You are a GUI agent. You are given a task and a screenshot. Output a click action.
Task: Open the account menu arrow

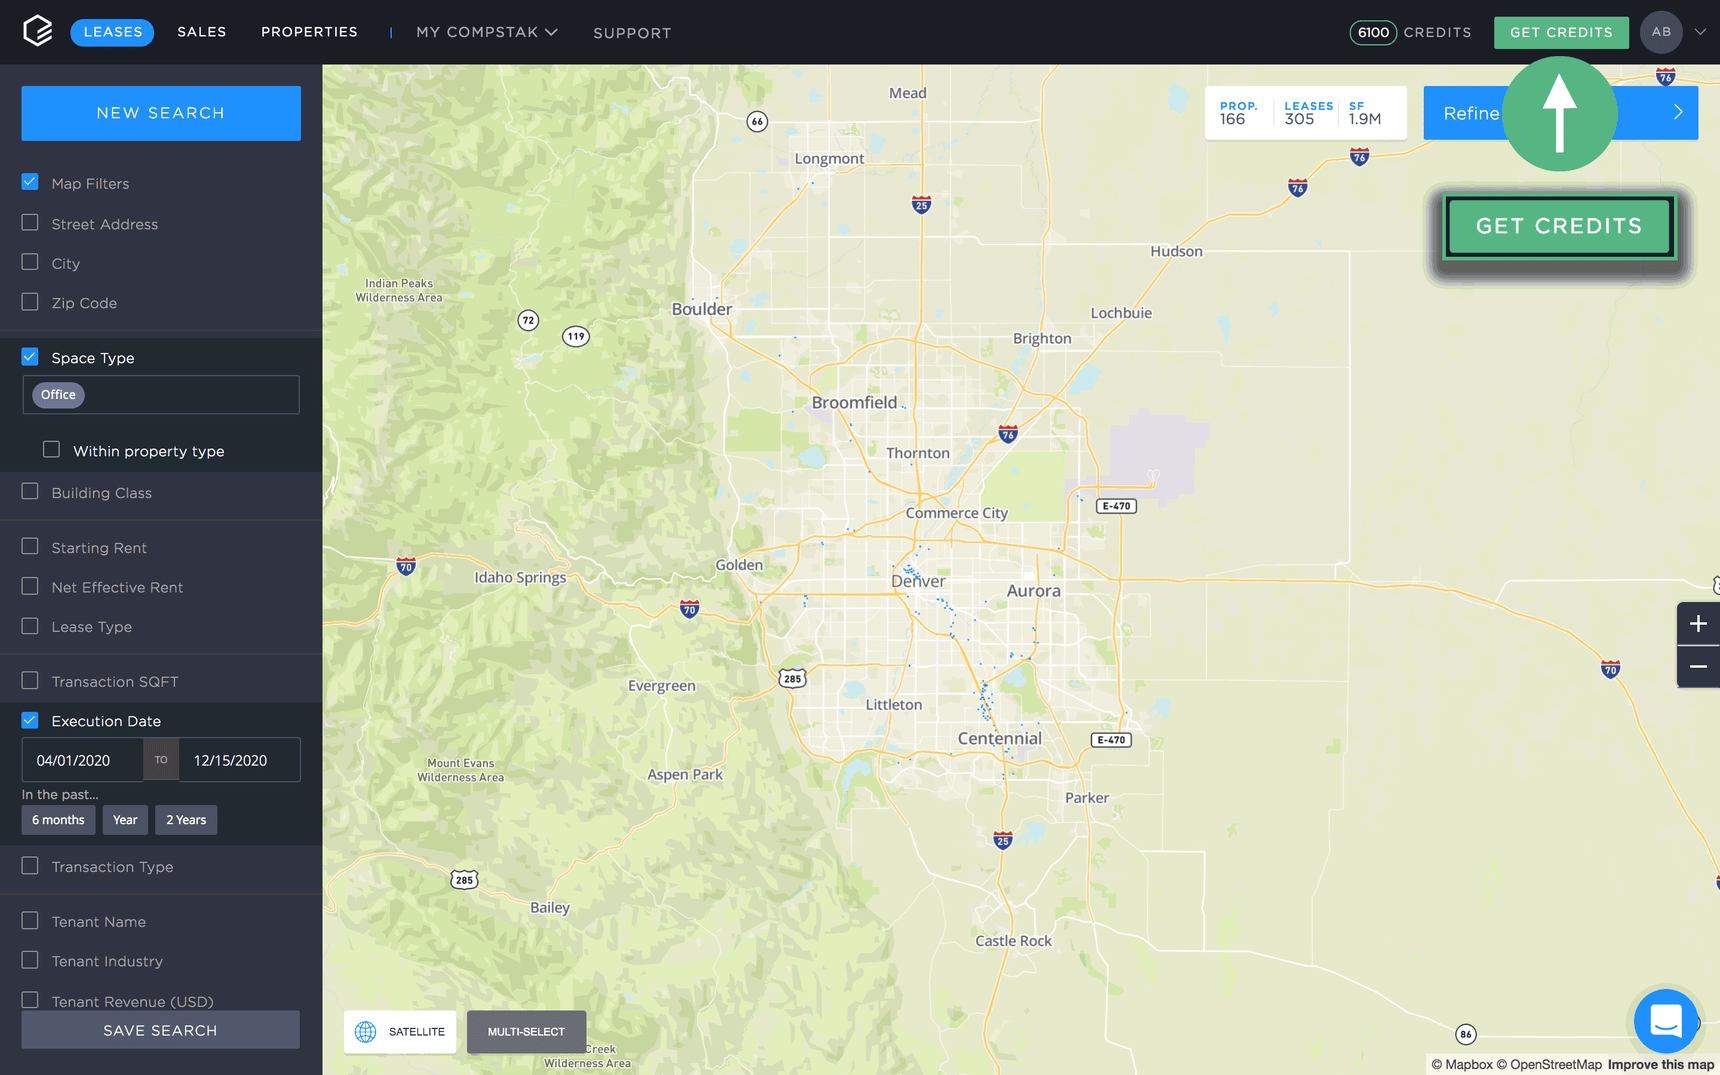pos(1700,32)
